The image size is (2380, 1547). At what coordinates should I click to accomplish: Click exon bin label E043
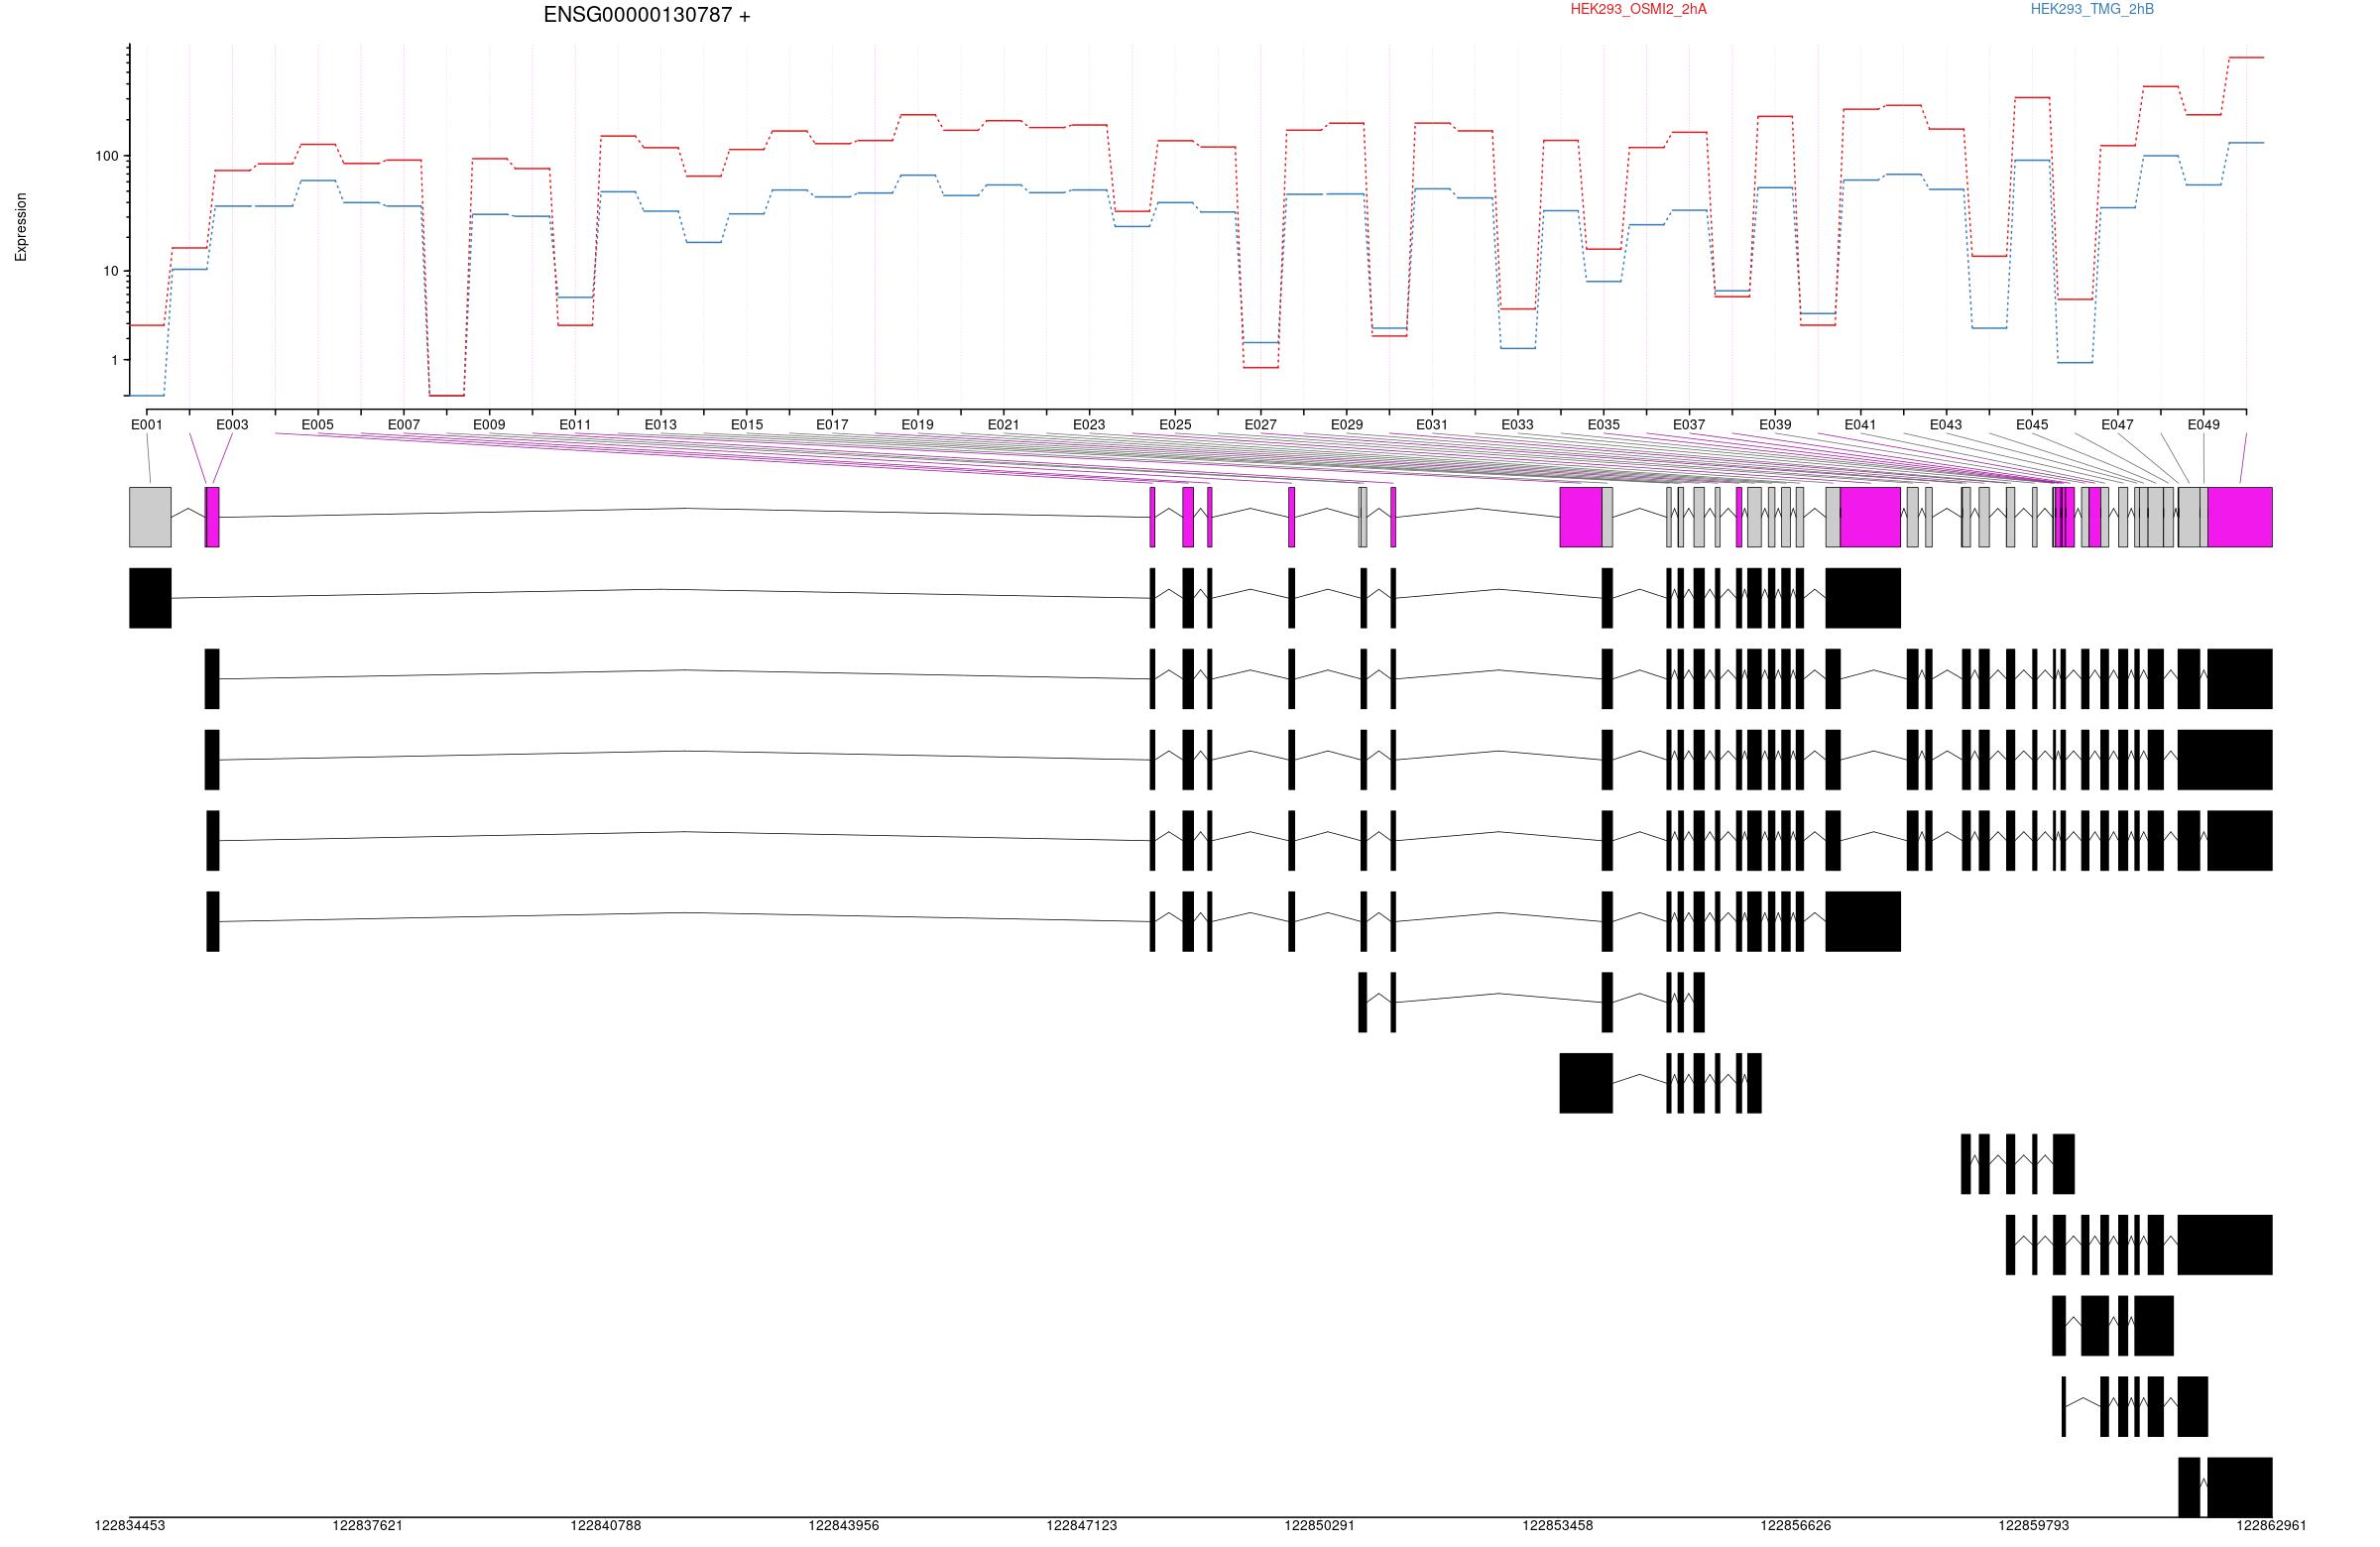(x=1946, y=424)
